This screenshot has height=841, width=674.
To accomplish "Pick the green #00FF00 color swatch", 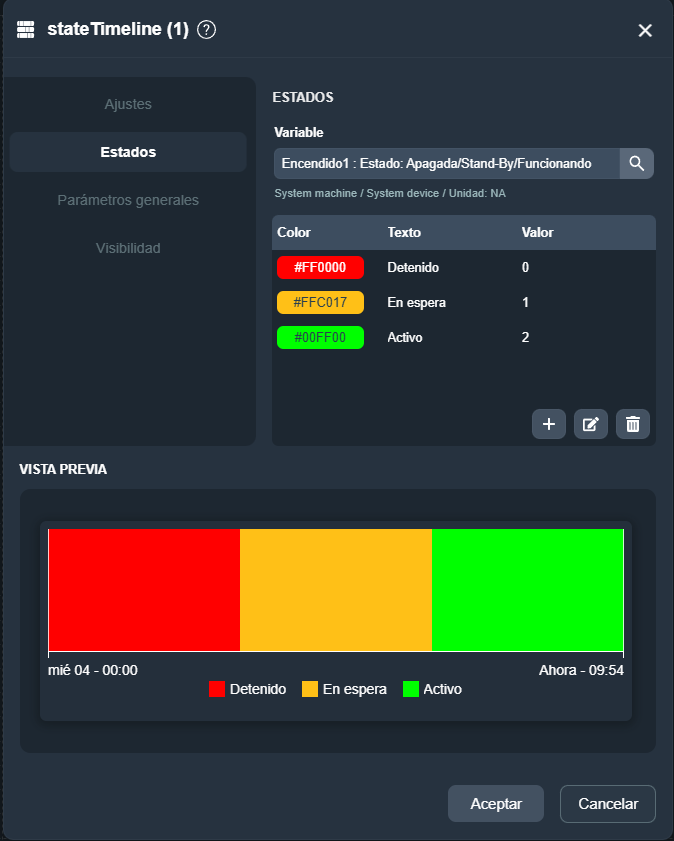I will 320,337.
